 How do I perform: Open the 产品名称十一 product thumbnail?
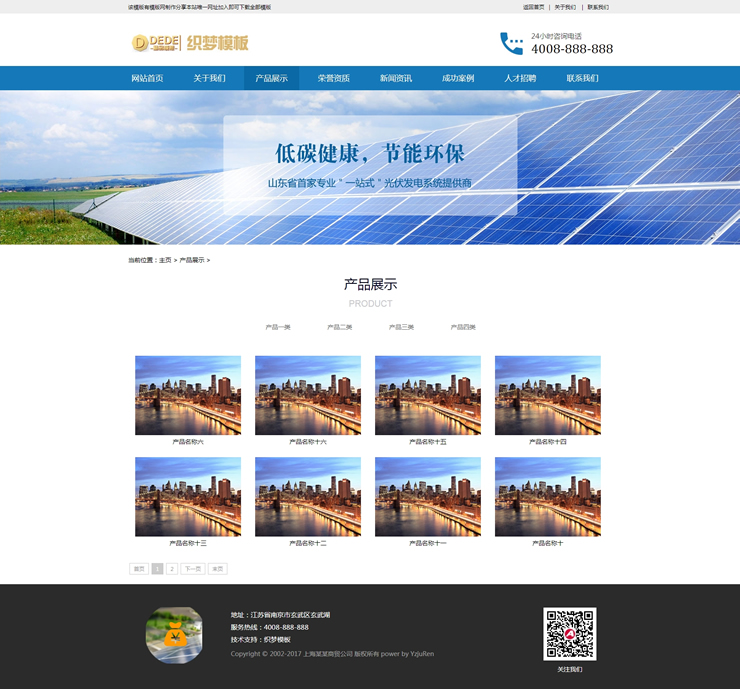(428, 497)
